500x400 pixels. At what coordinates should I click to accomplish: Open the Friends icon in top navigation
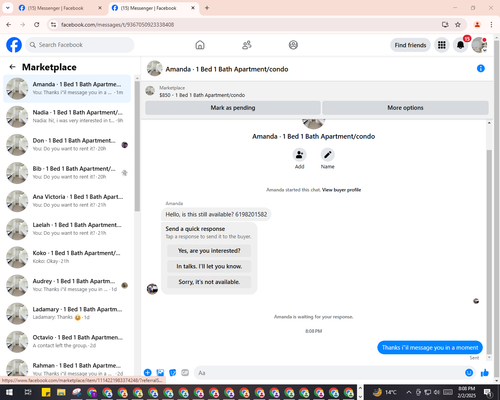point(247,45)
